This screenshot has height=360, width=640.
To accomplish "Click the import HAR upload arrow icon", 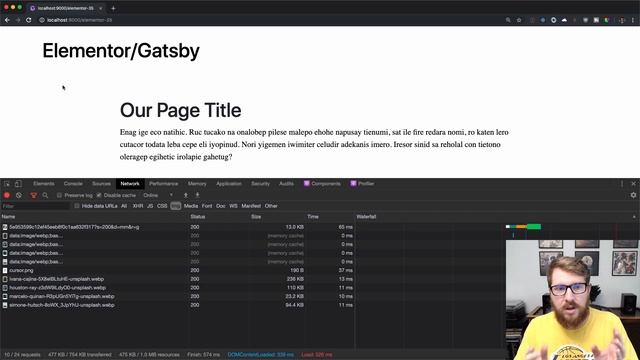I will (x=186, y=195).
